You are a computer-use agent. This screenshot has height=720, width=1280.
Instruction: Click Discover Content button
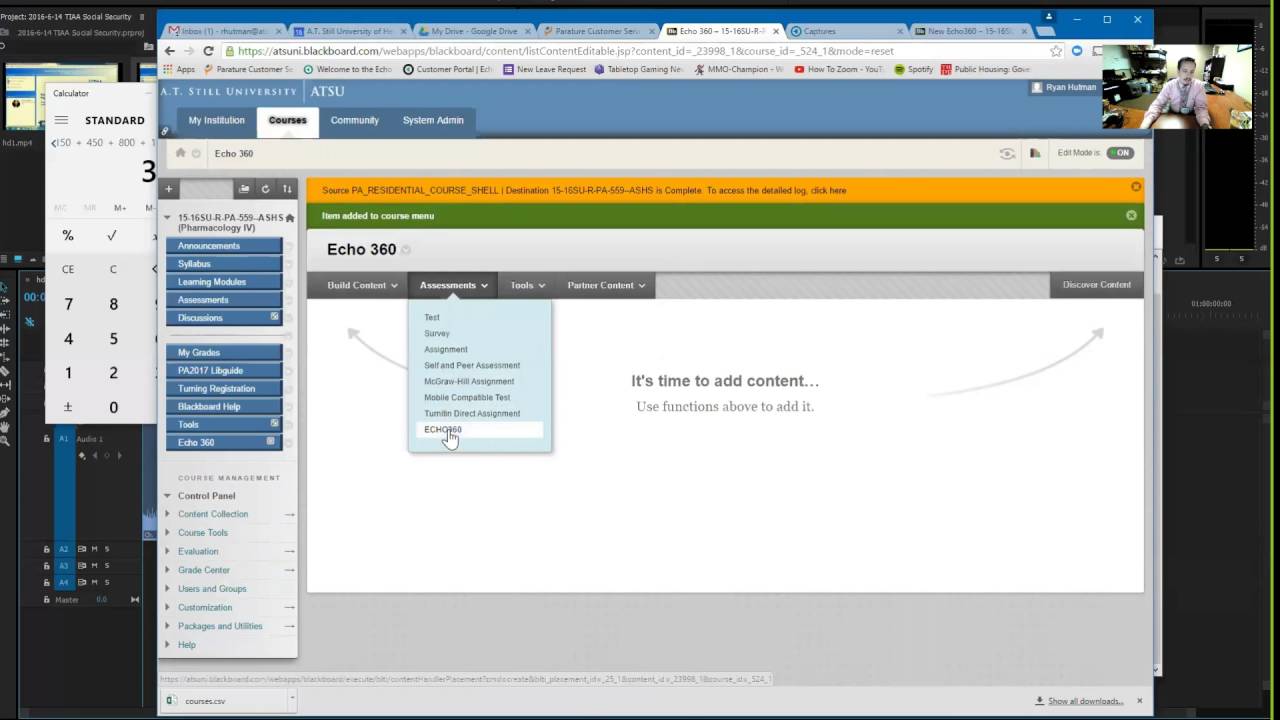point(1097,285)
